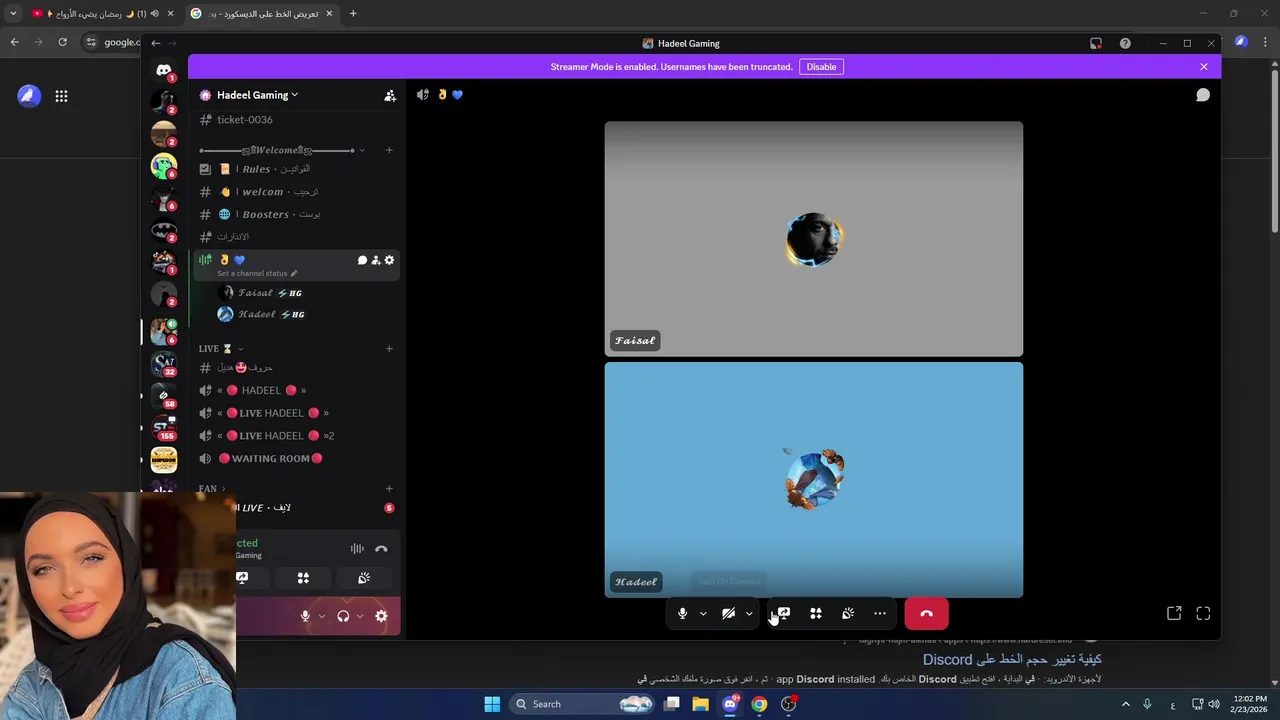
Task: Open more options ellipsis in call controls
Action: (880, 614)
